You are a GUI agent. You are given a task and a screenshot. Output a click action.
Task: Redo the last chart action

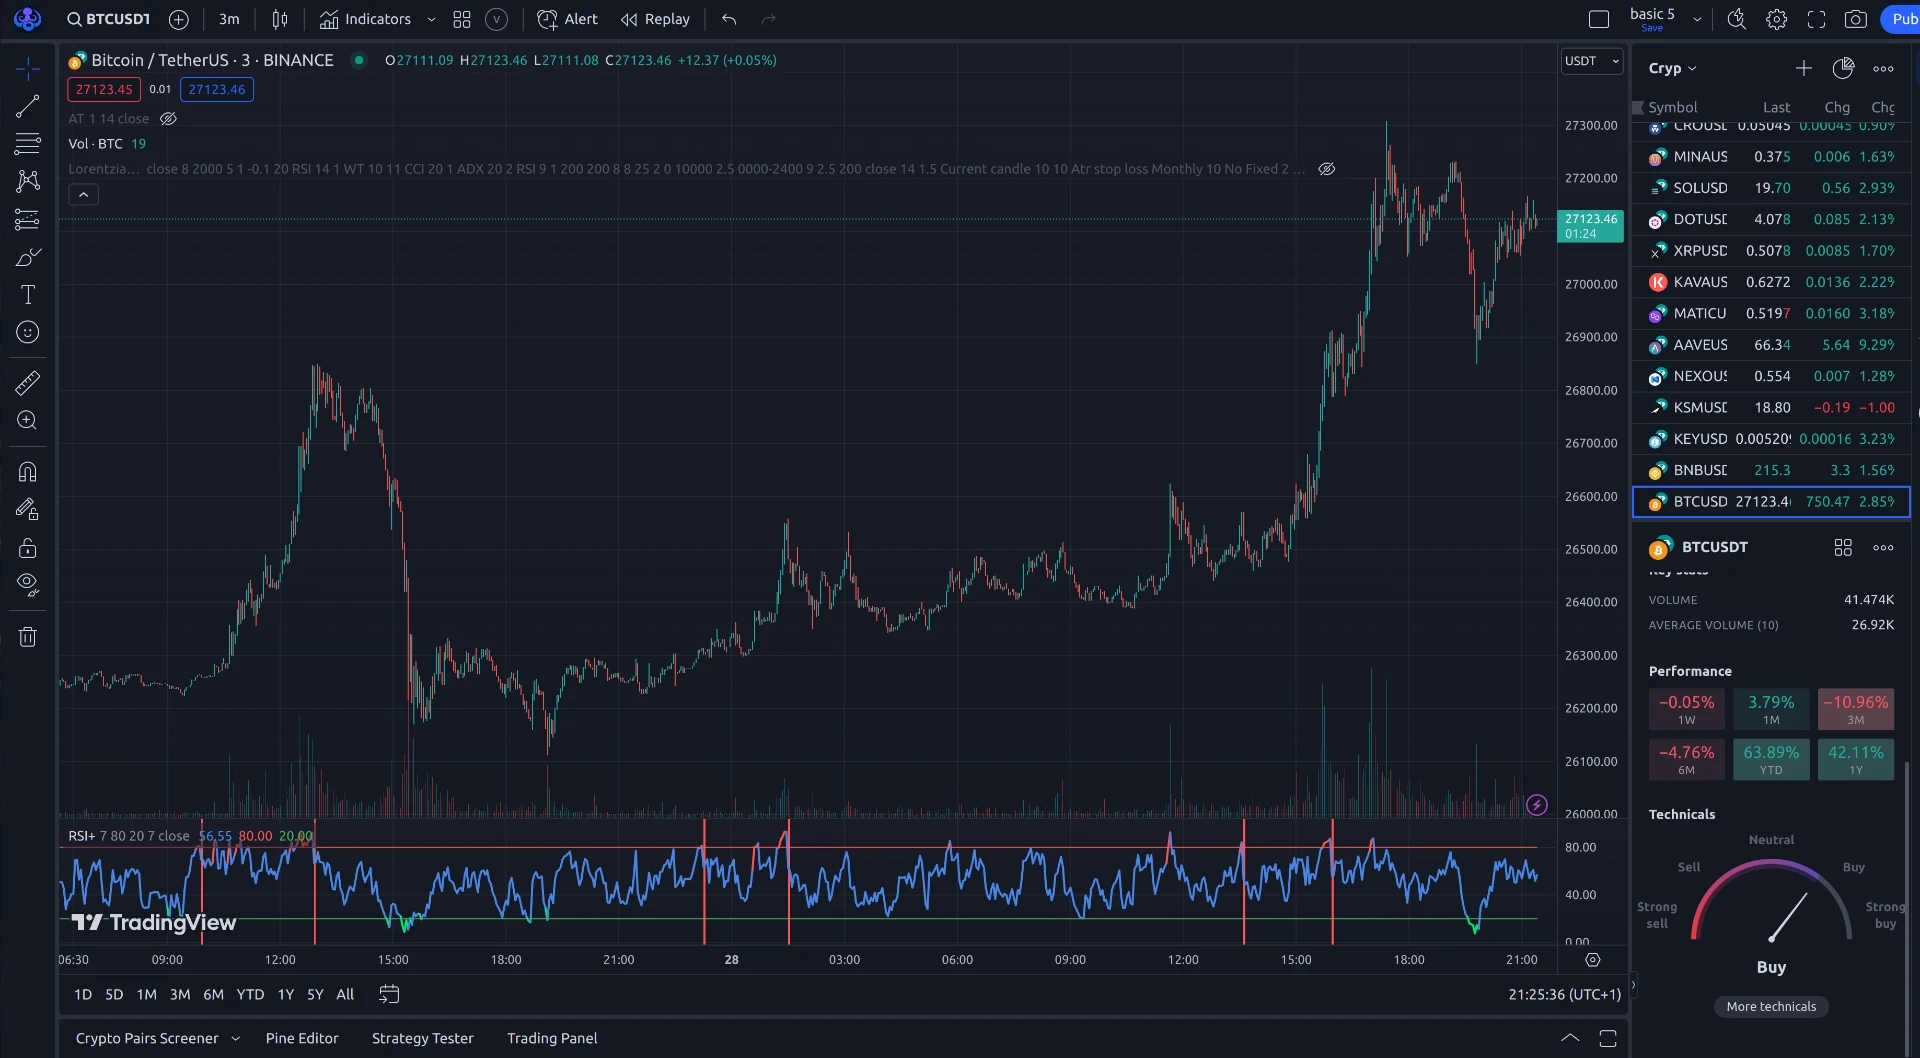(768, 19)
